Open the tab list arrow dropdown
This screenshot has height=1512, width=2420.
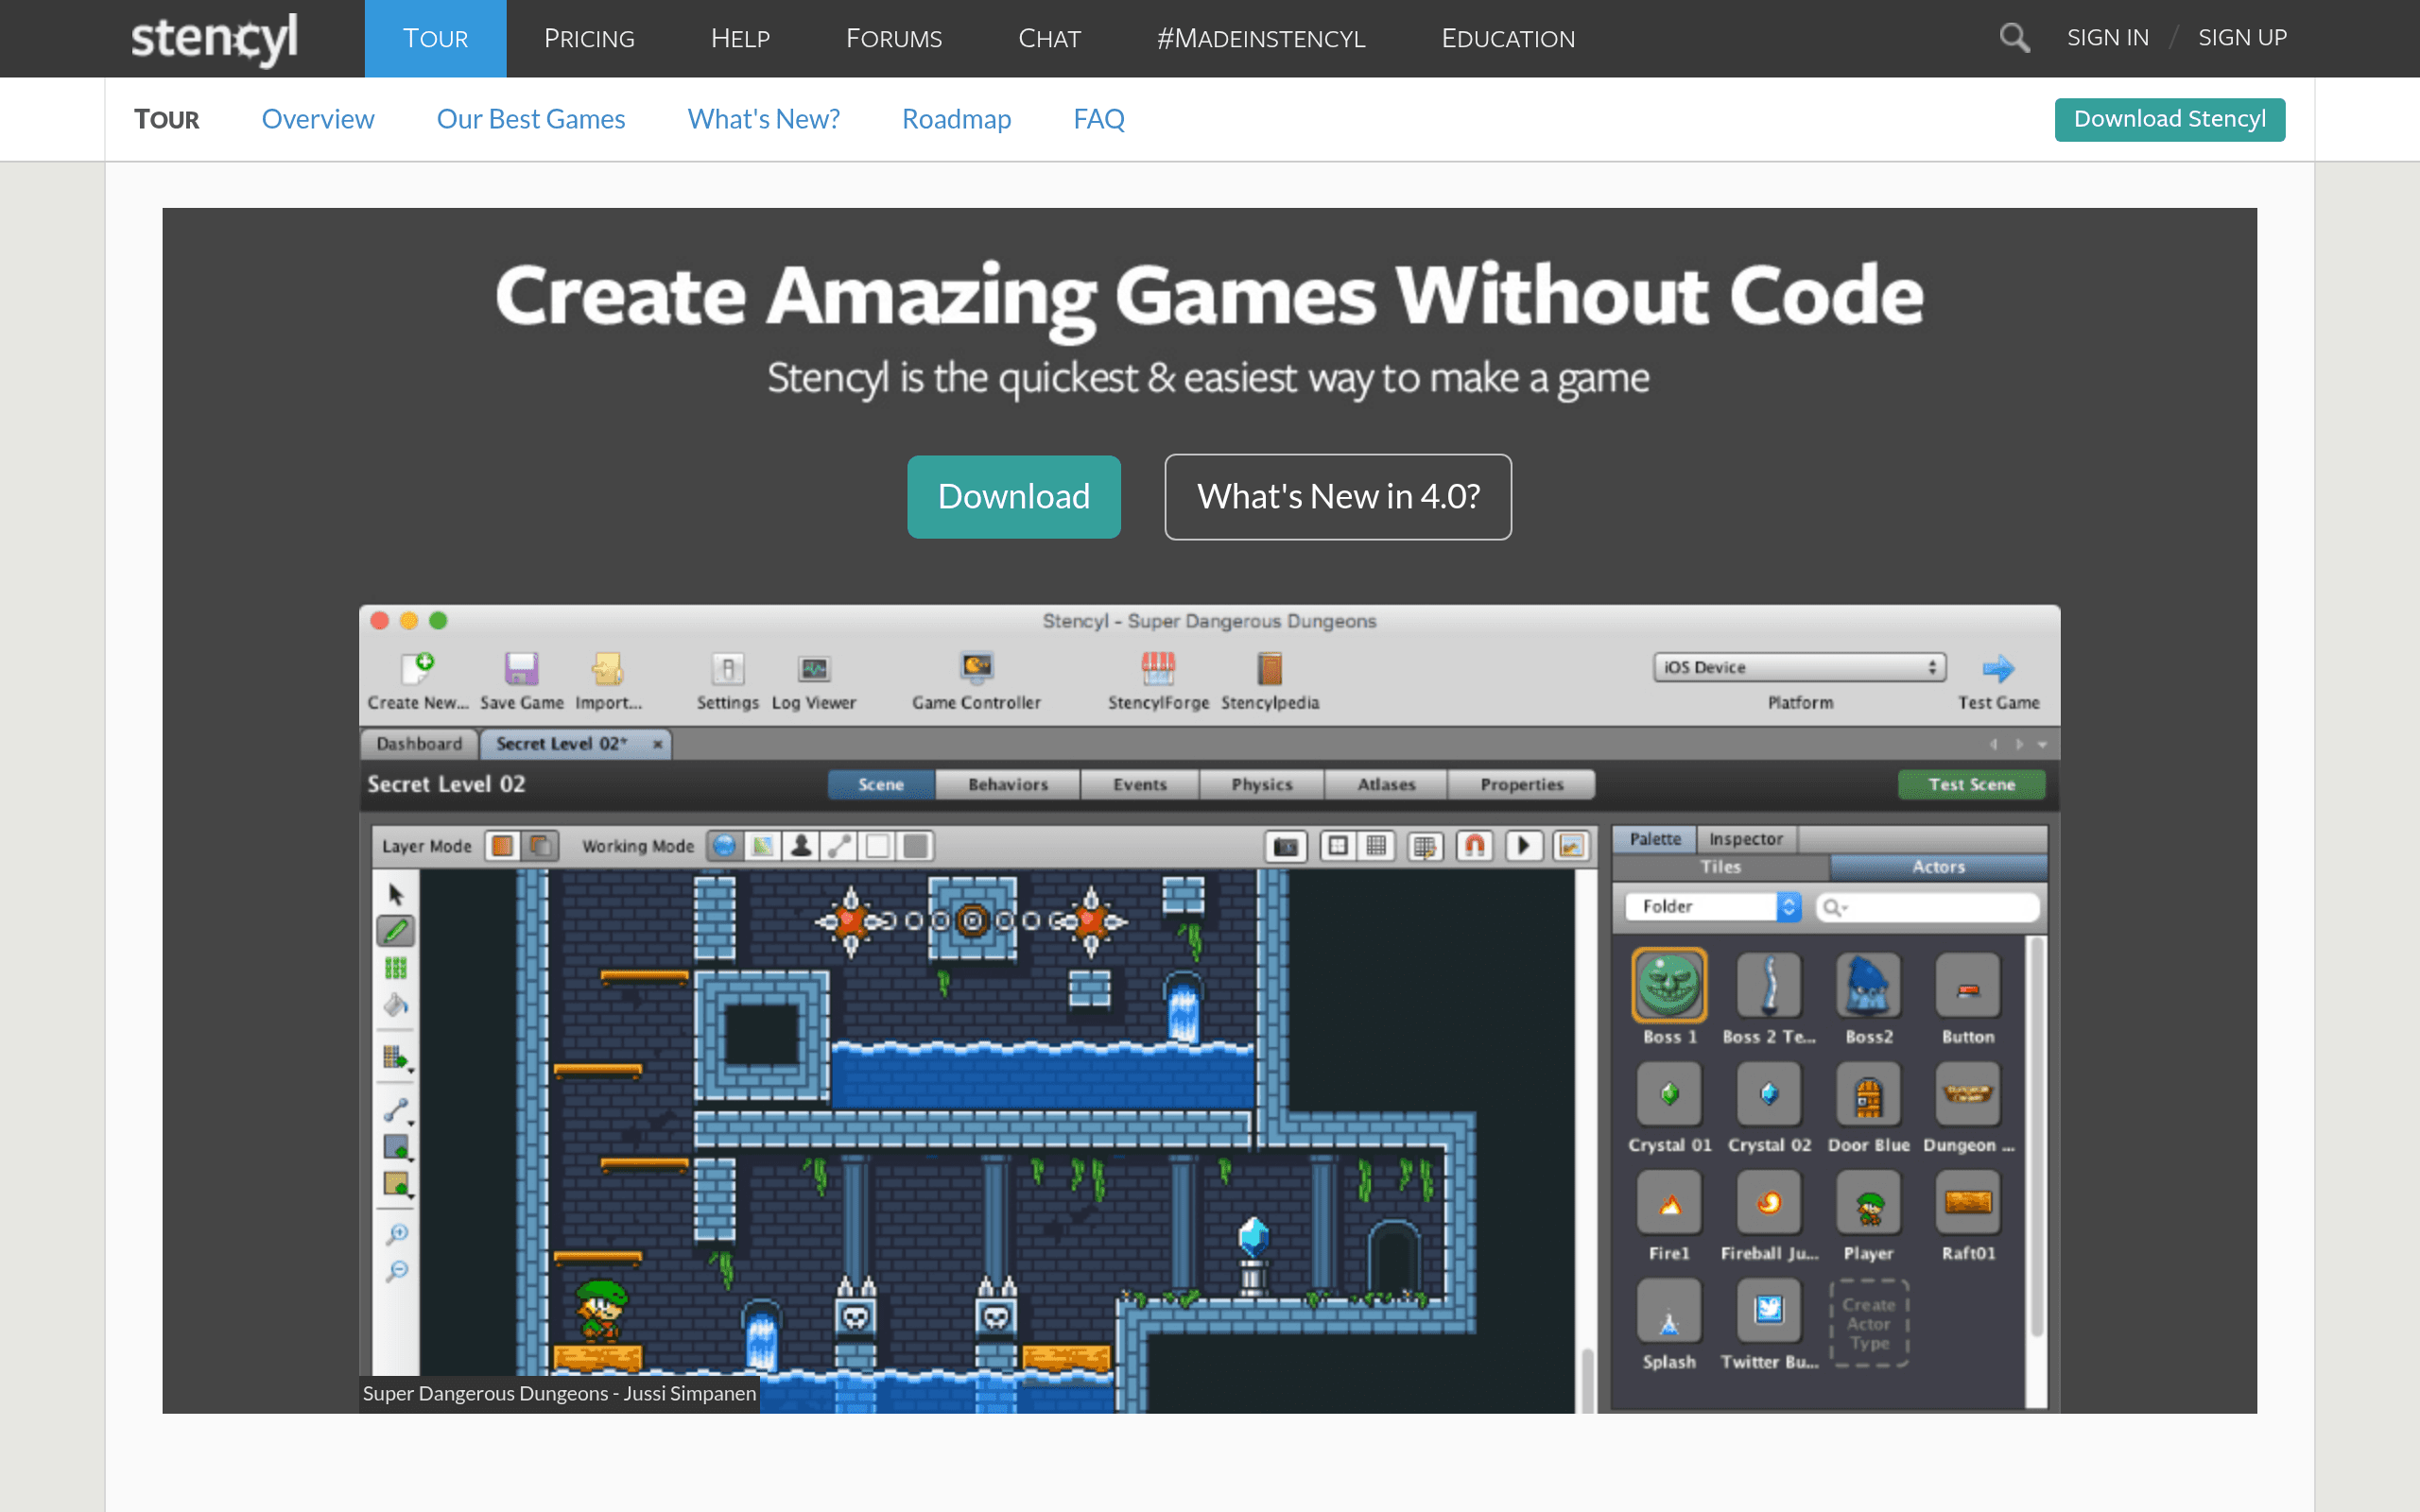2042,744
